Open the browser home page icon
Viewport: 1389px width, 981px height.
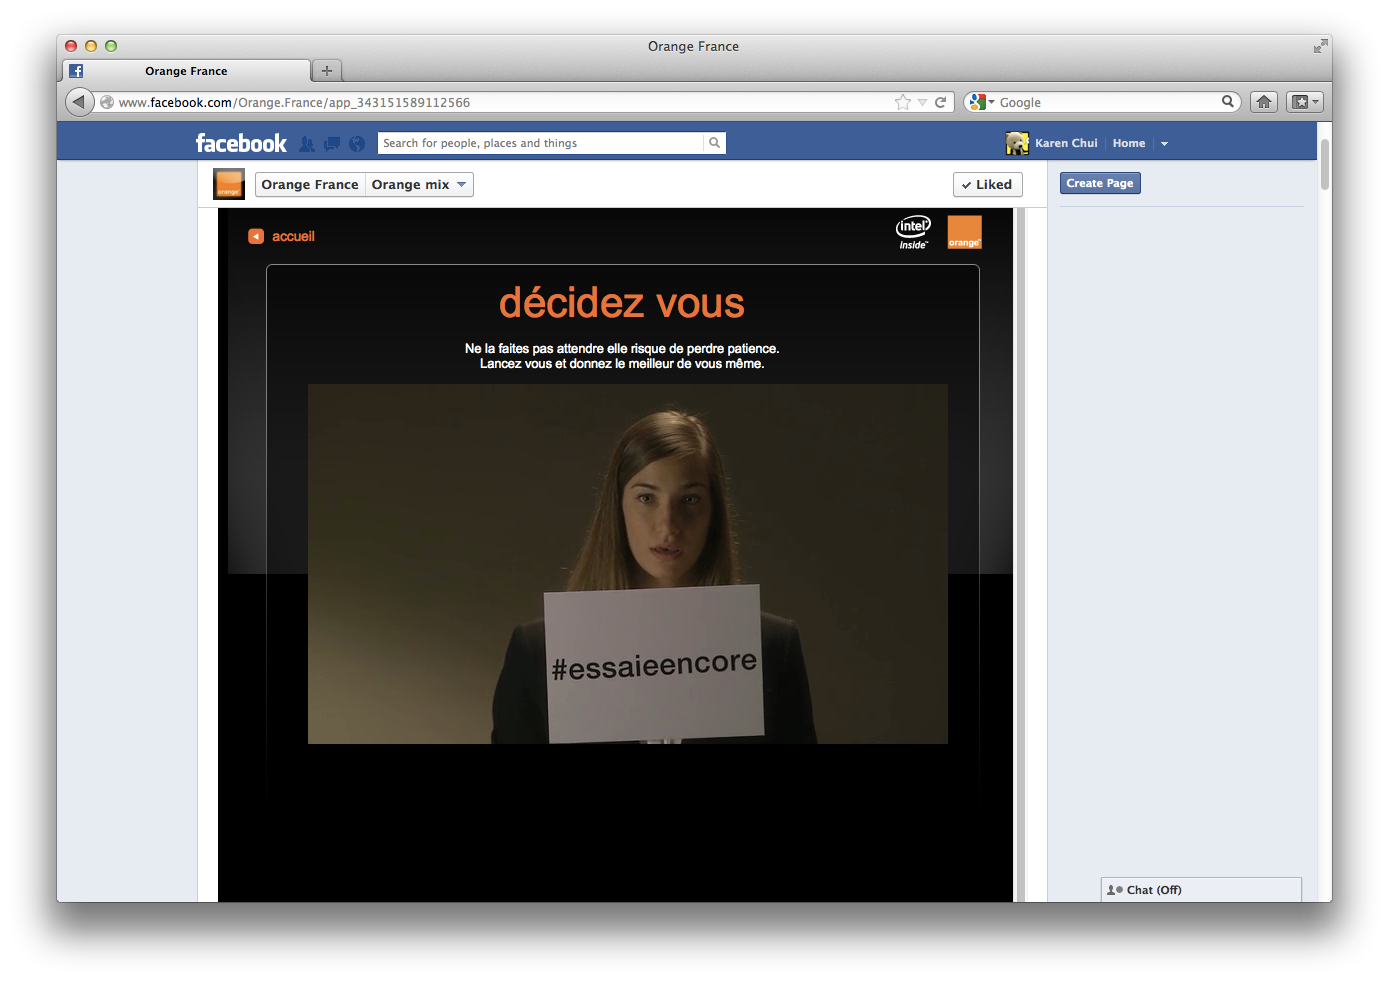coord(1264,102)
